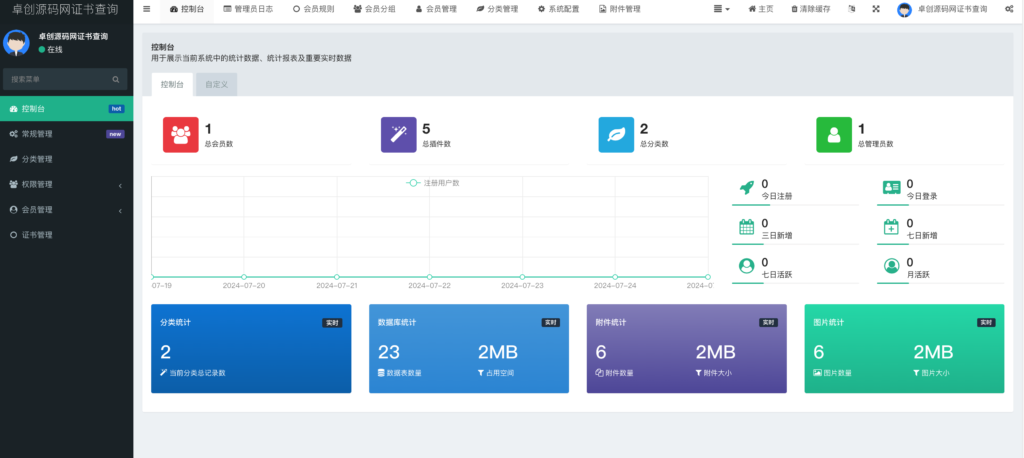The image size is (1024, 458).
Task: Click the purple 总插件数 magic wand icon
Action: point(398,135)
